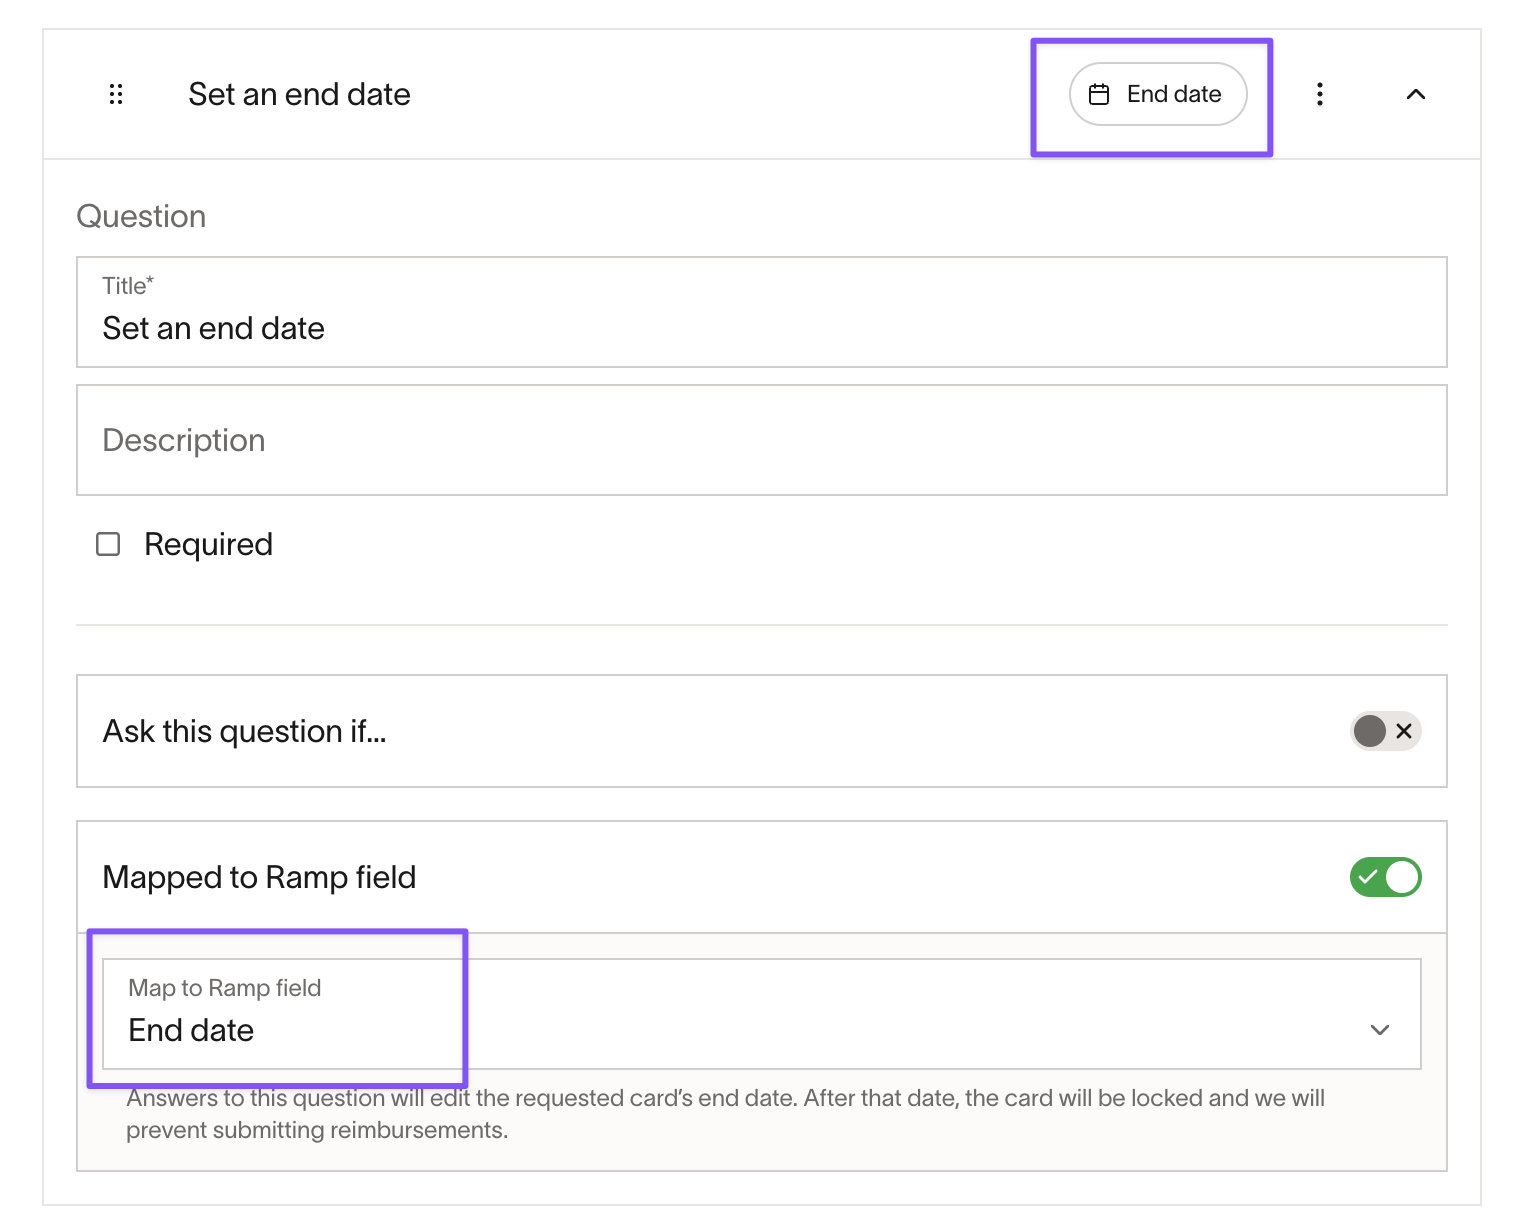The width and height of the screenshot is (1540, 1228).
Task: Open the Map to Ramp field dropdown arrow
Action: point(1380,1030)
